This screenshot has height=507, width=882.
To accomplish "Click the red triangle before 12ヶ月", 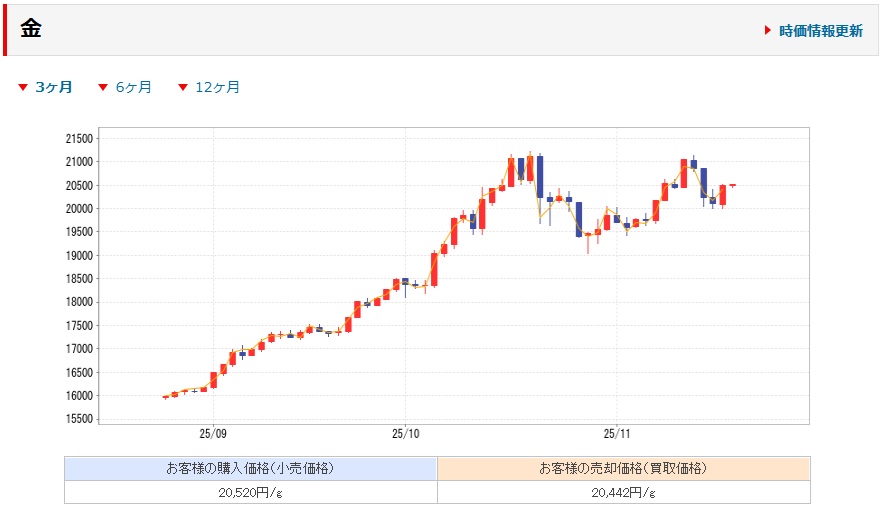I will [x=182, y=88].
